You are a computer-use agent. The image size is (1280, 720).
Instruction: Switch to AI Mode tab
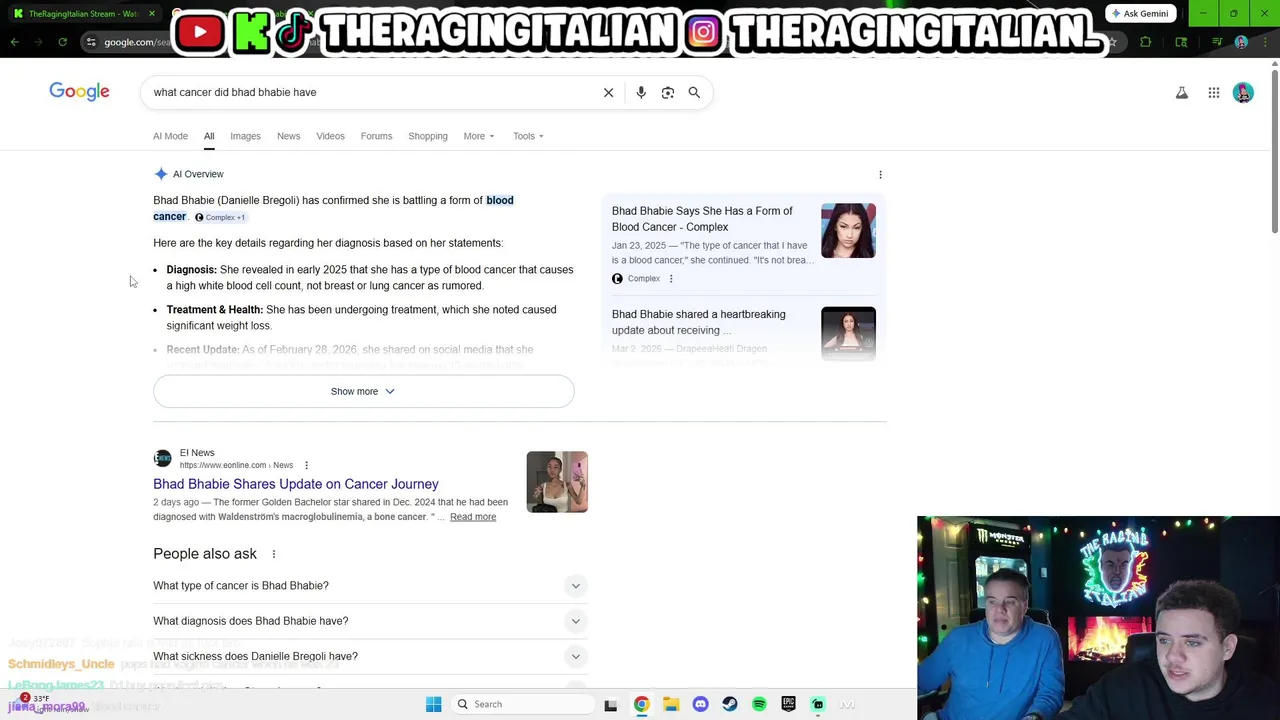pyautogui.click(x=170, y=136)
